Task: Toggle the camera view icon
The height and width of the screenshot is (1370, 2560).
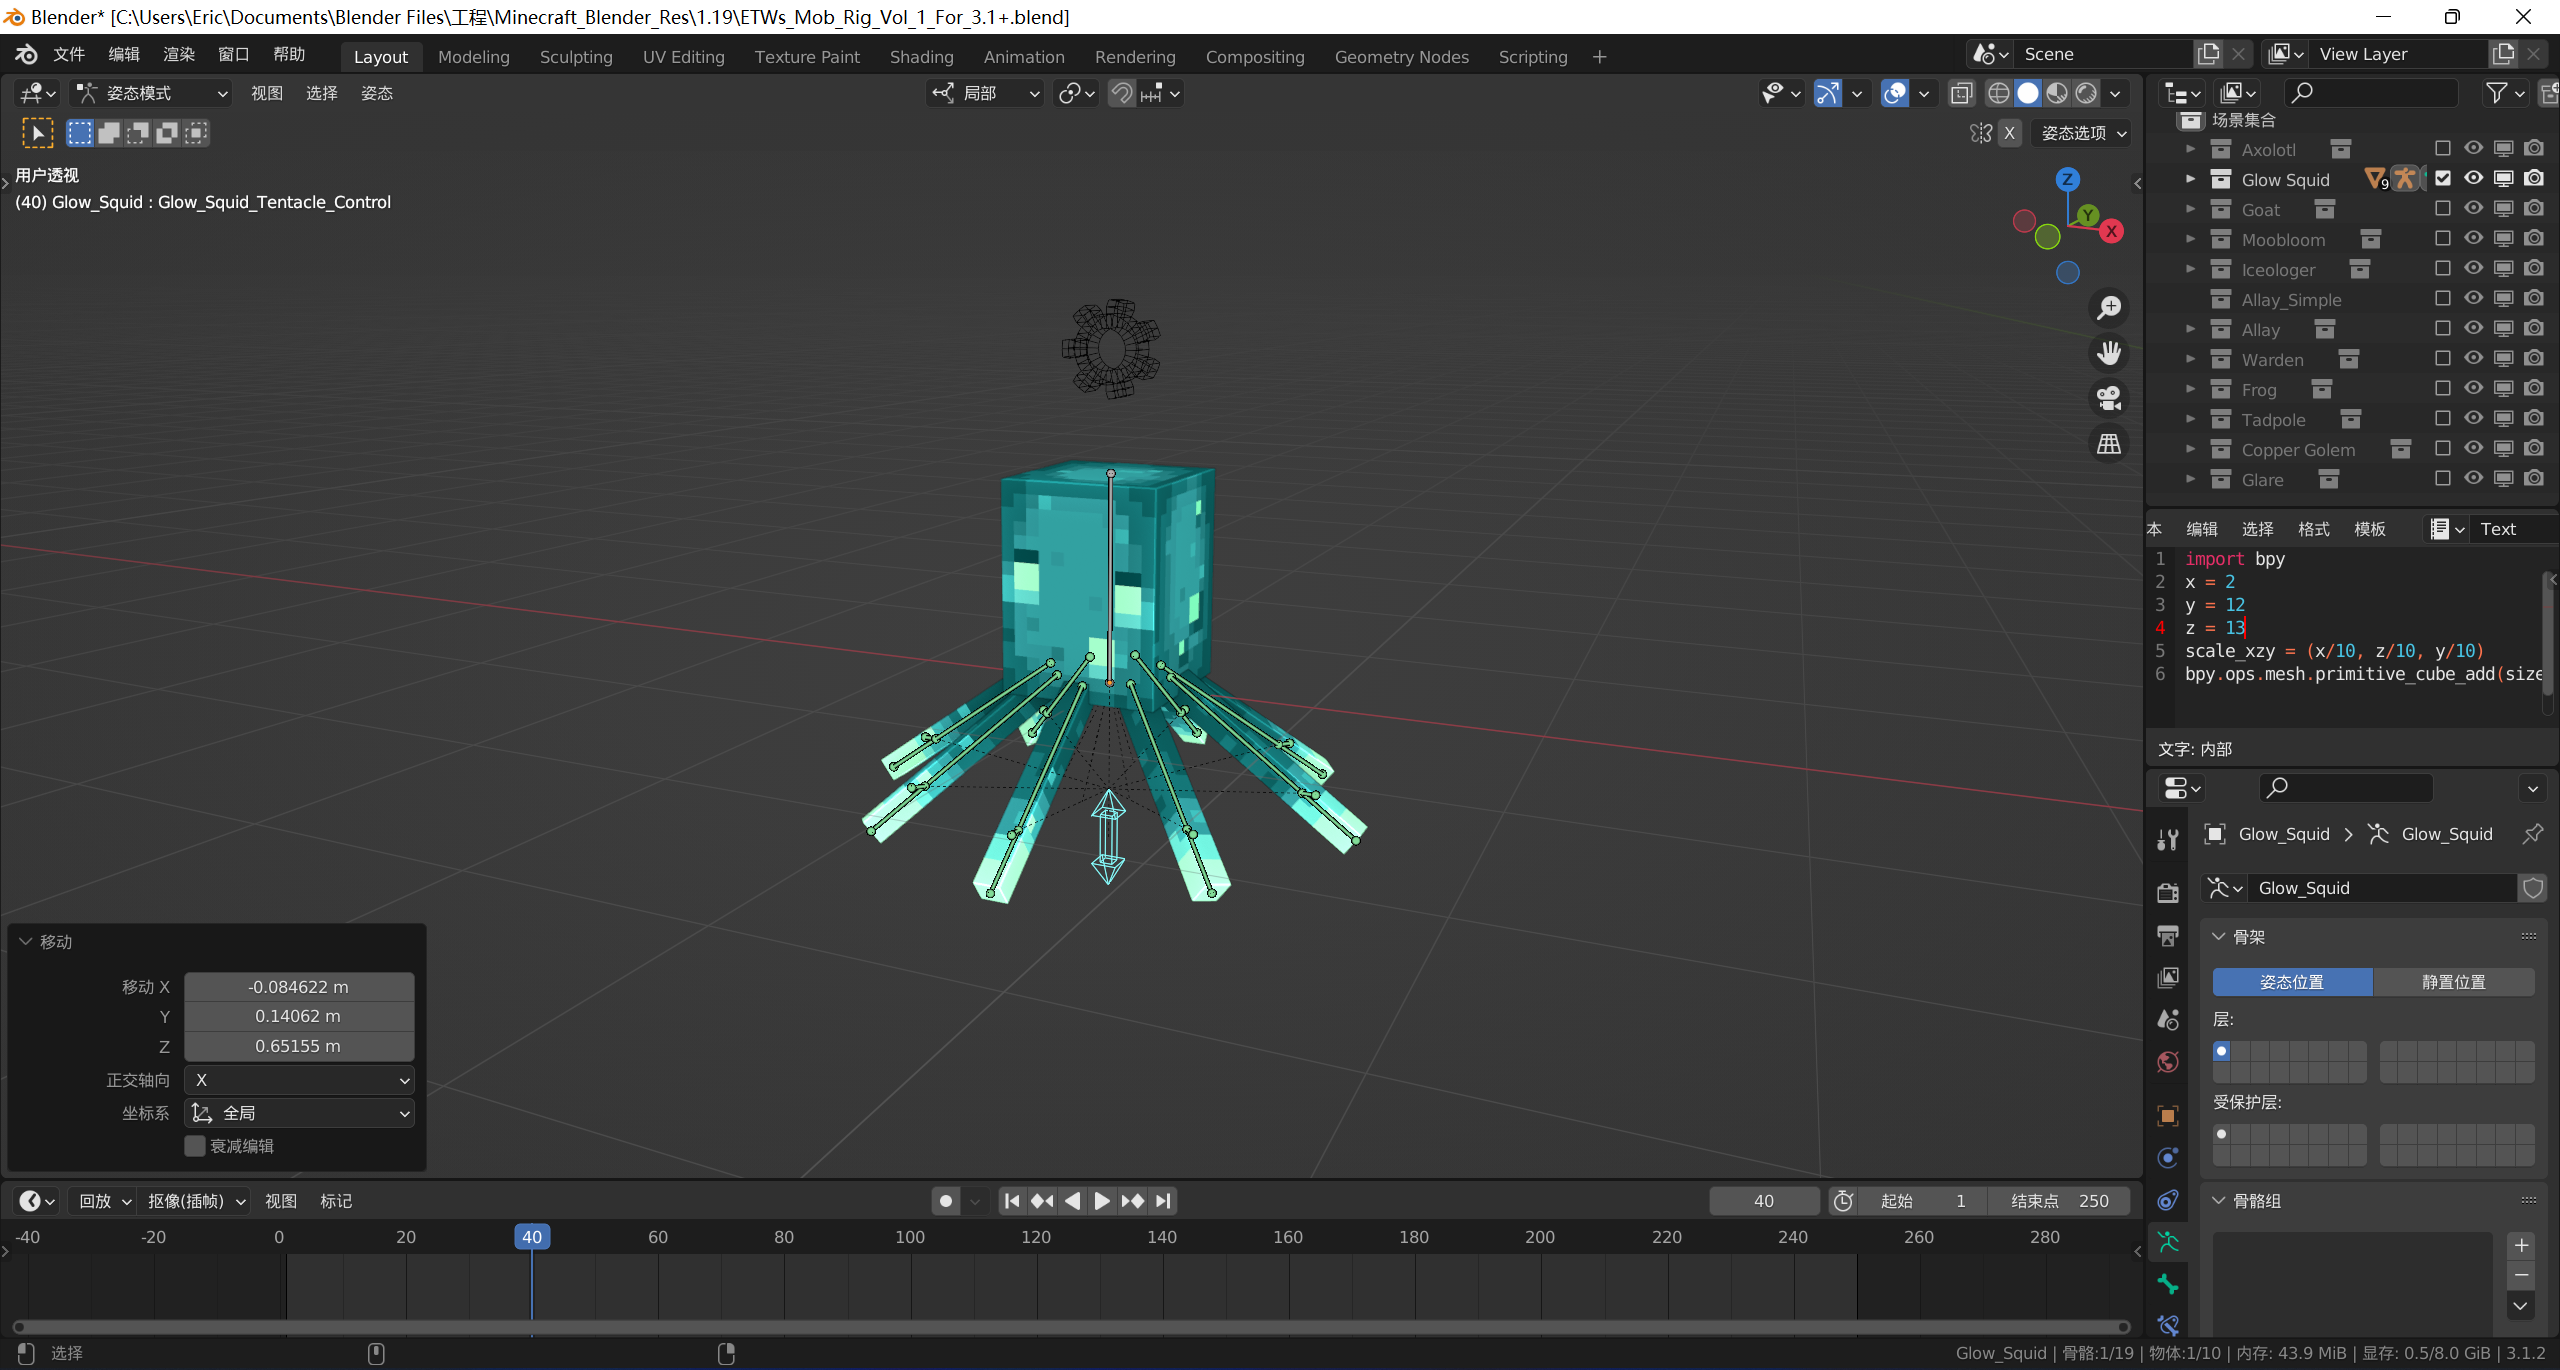Action: tap(2109, 398)
